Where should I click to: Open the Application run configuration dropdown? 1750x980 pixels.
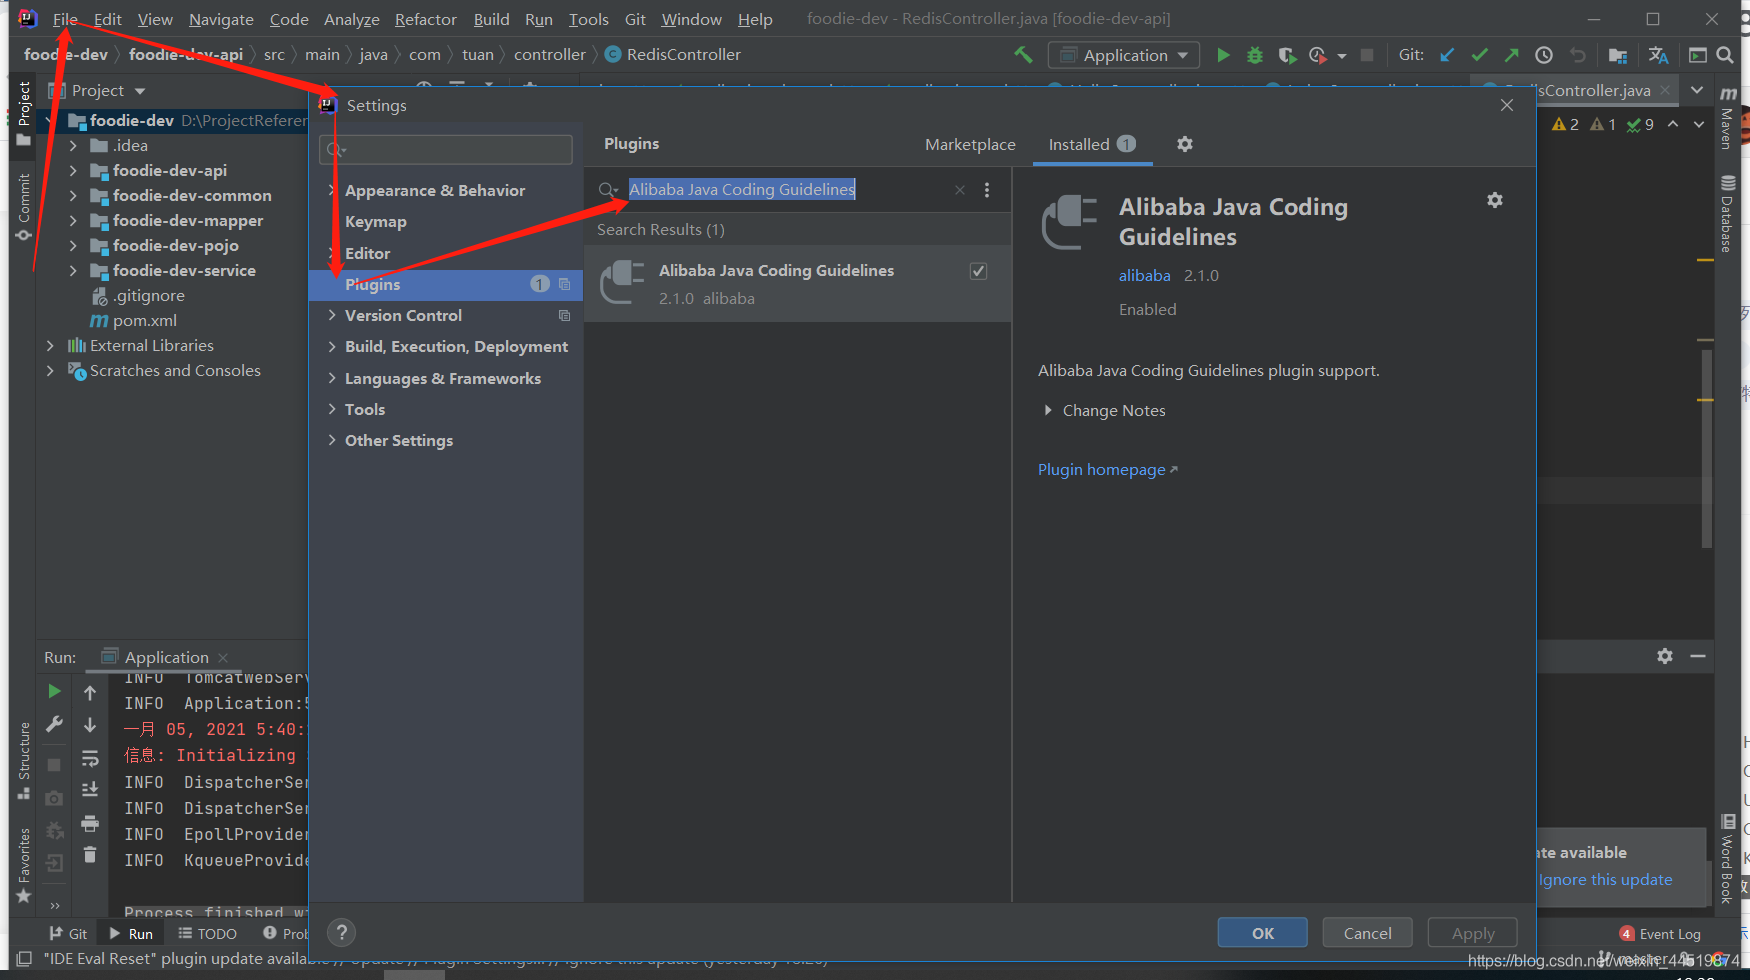tap(1124, 55)
